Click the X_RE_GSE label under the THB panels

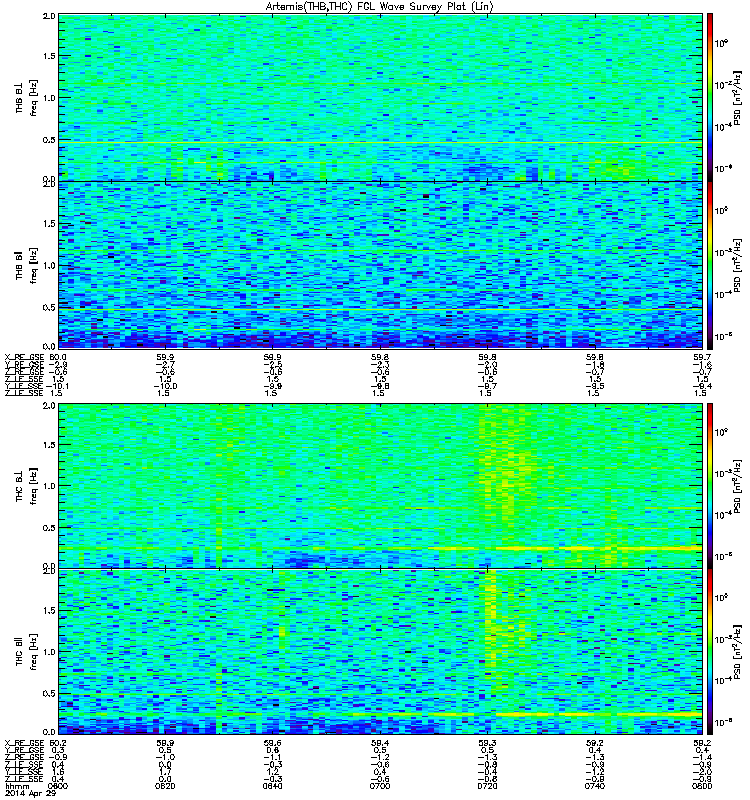pyautogui.click(x=24, y=357)
